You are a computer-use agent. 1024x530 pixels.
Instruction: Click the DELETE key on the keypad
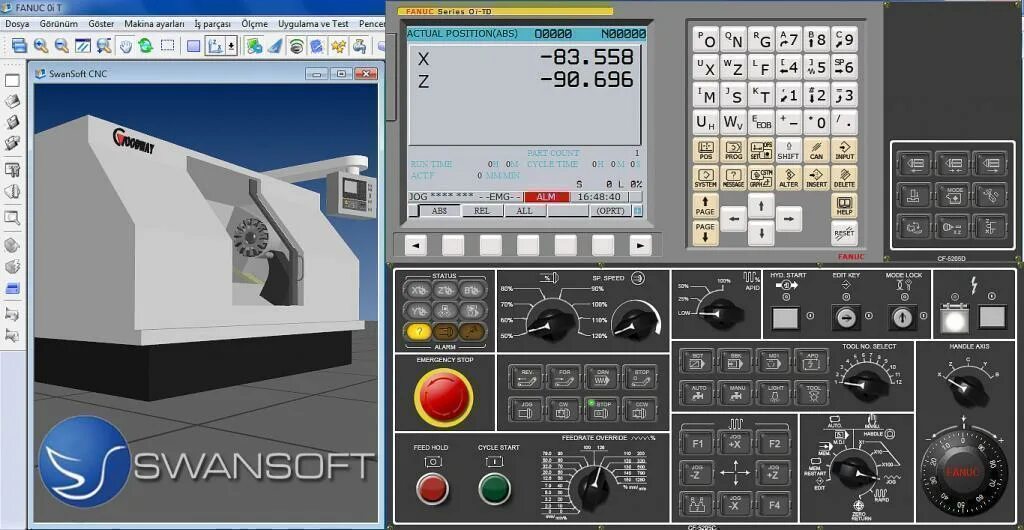click(x=844, y=178)
